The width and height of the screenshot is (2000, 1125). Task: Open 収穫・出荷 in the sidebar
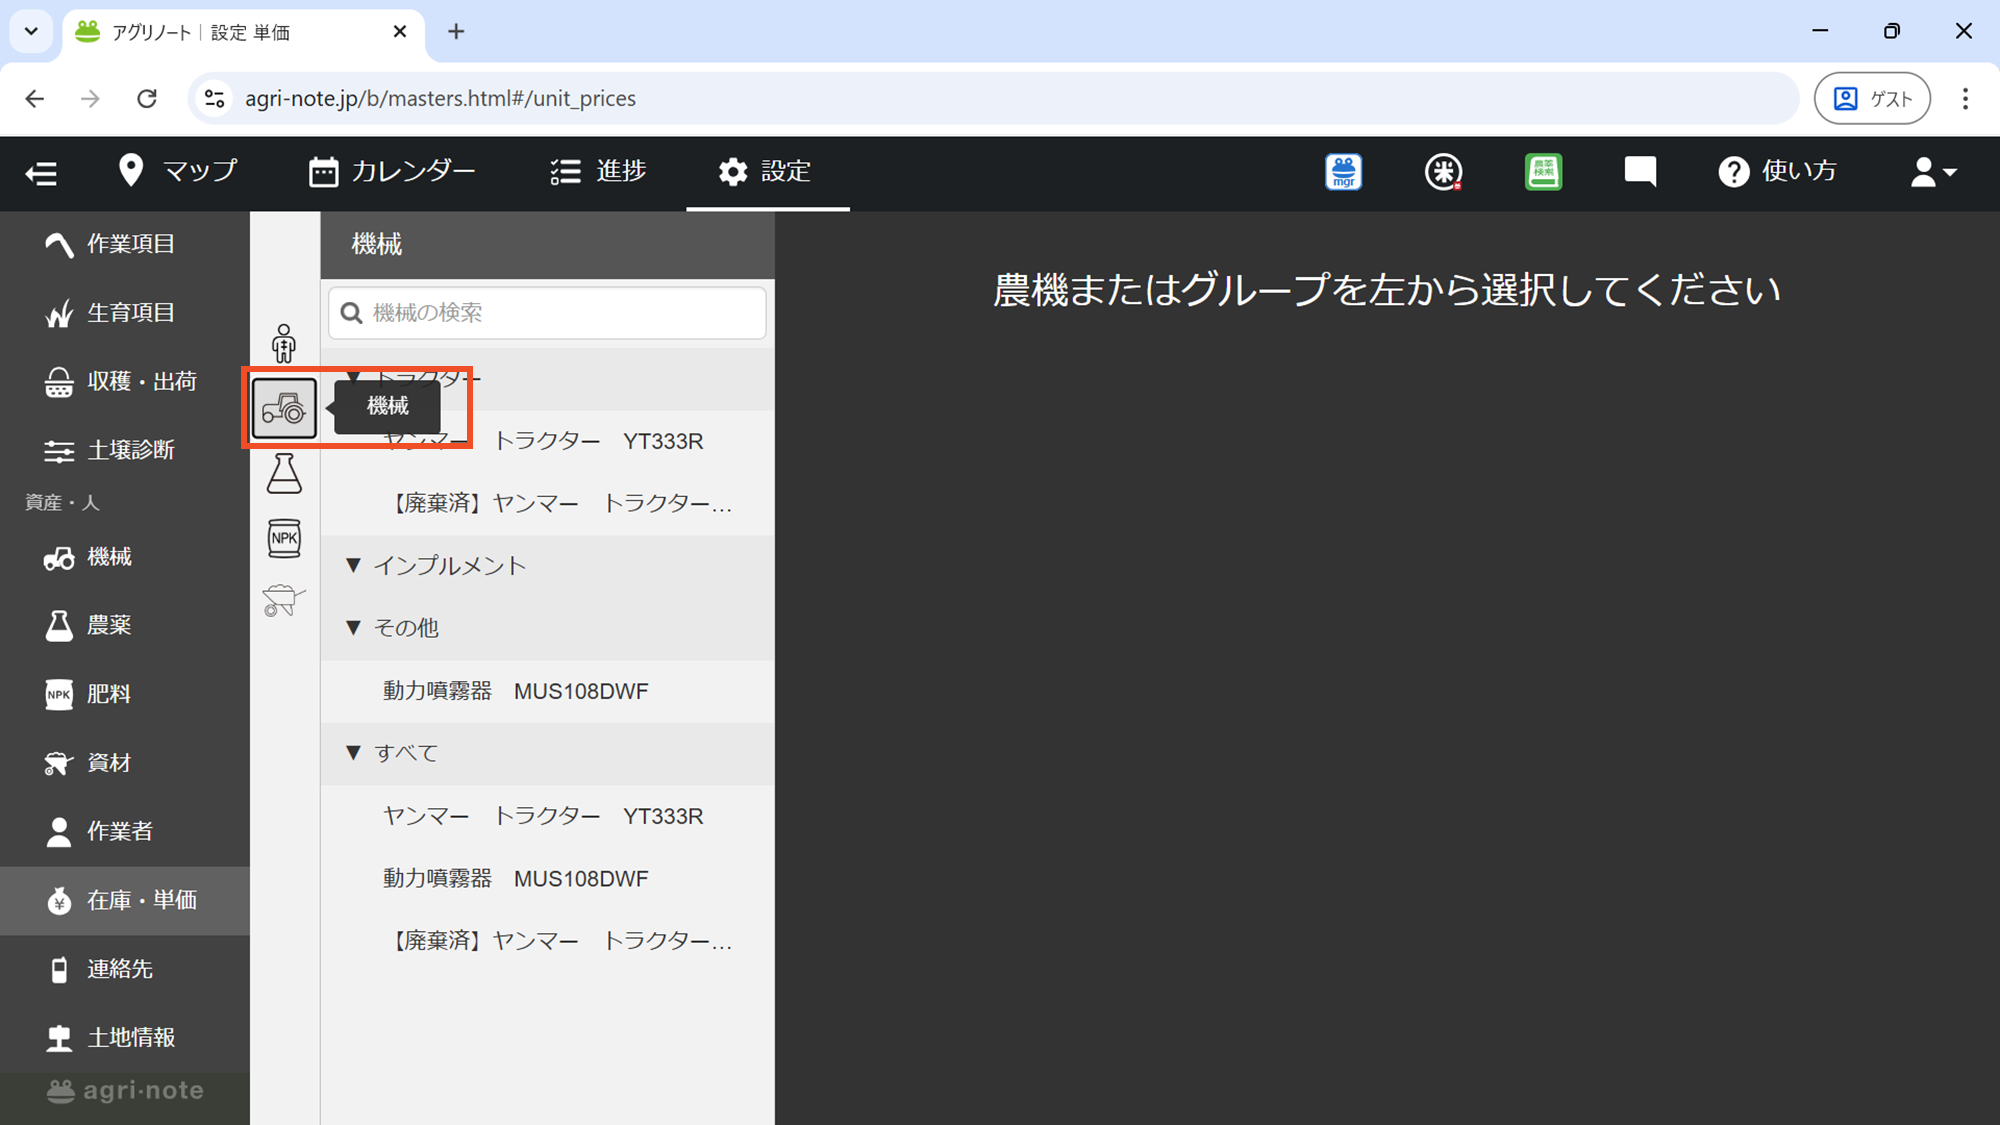125,382
